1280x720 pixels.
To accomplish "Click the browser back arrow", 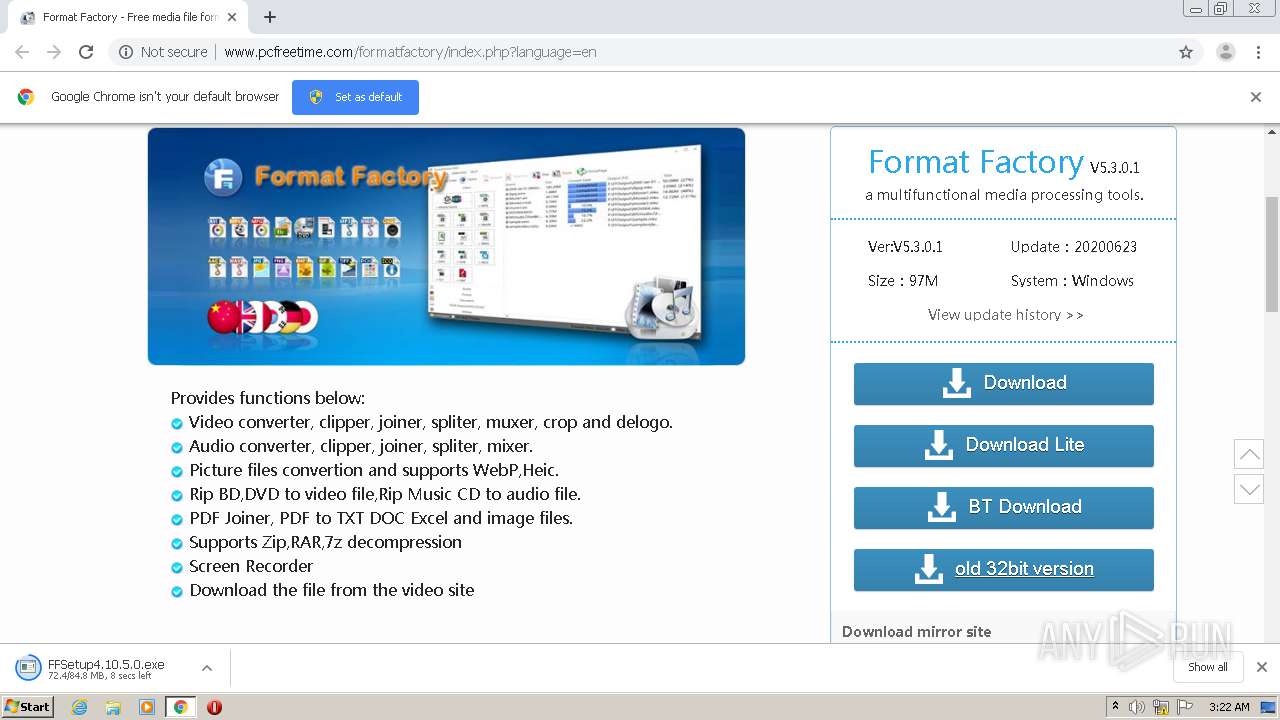I will tap(22, 52).
